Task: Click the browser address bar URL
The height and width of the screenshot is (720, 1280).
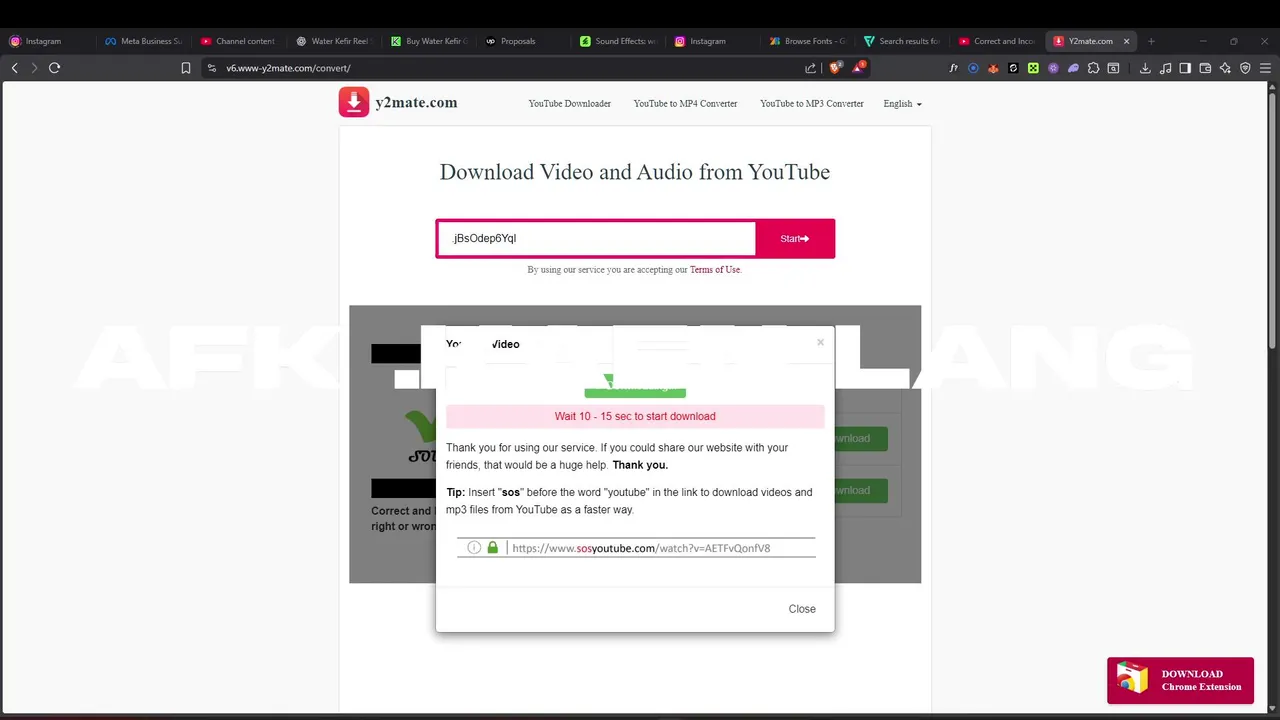Action: (x=288, y=68)
